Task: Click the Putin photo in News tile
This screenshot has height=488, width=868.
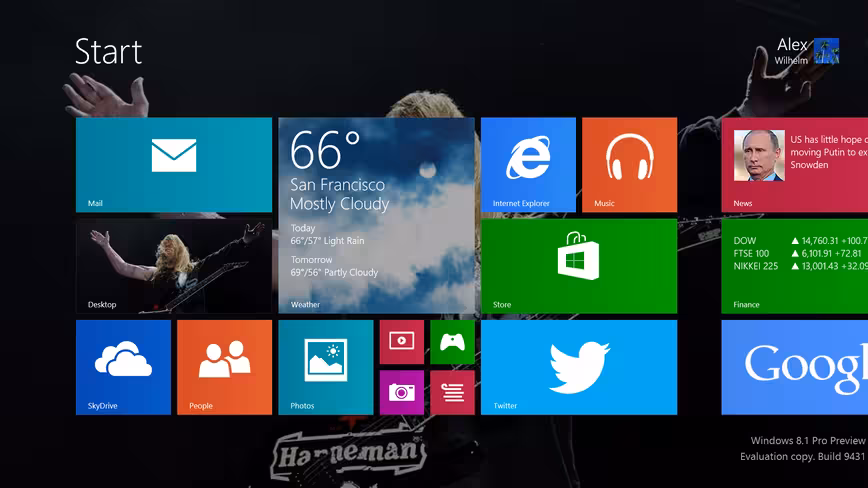Action: click(759, 155)
